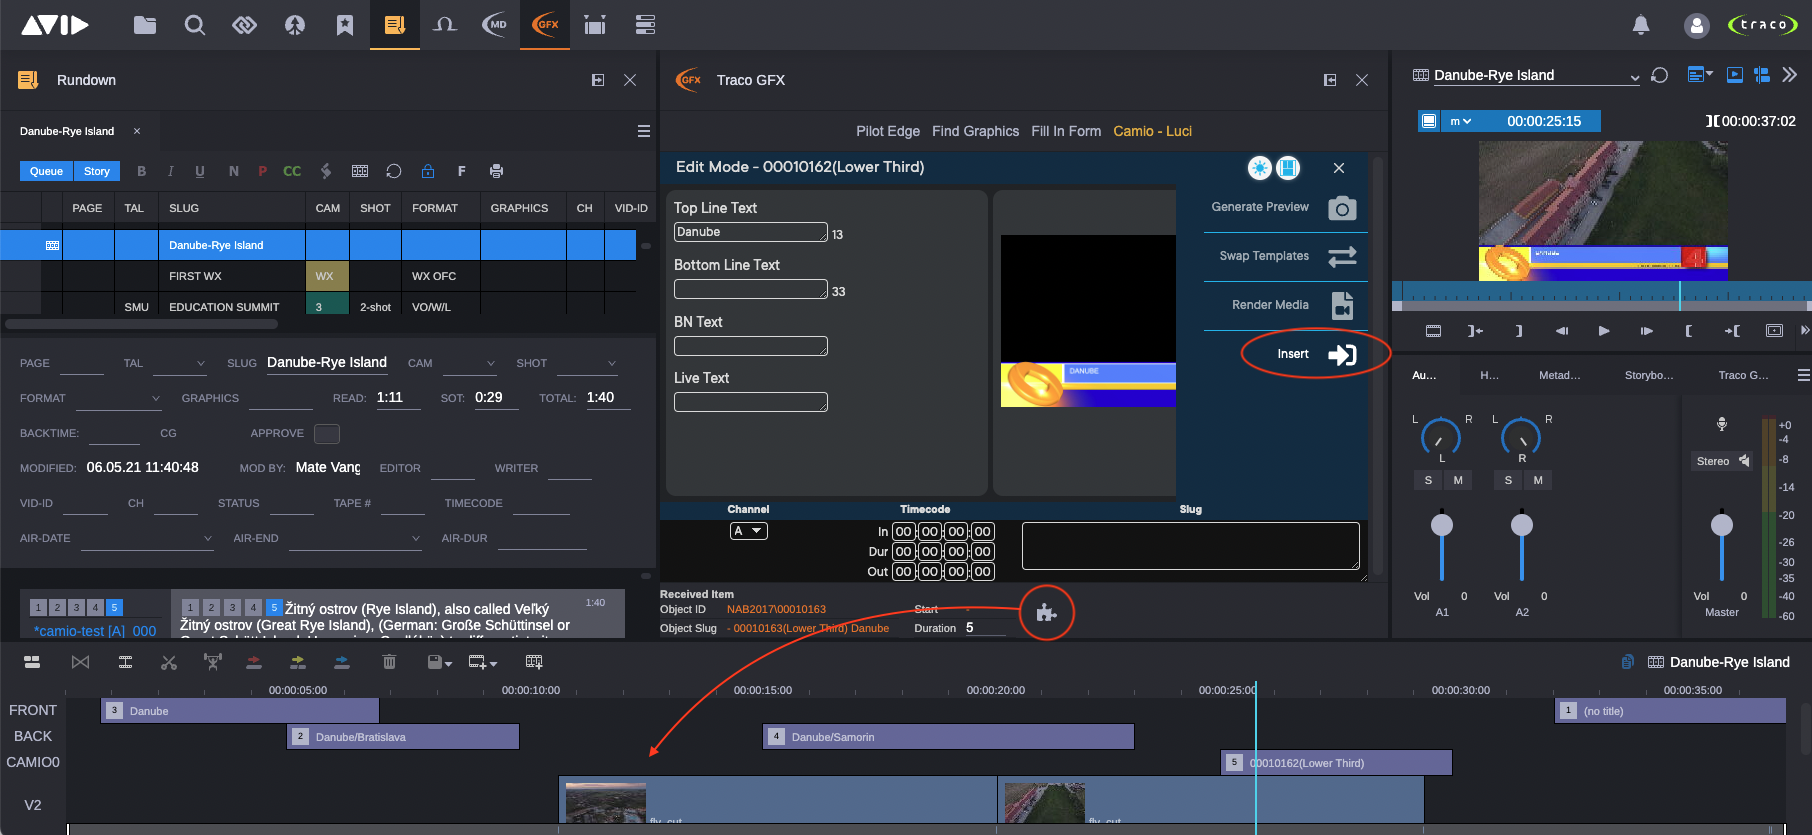The height and width of the screenshot is (835, 1812).
Task: Open the Metadata tab in right panel
Action: click(x=1559, y=375)
